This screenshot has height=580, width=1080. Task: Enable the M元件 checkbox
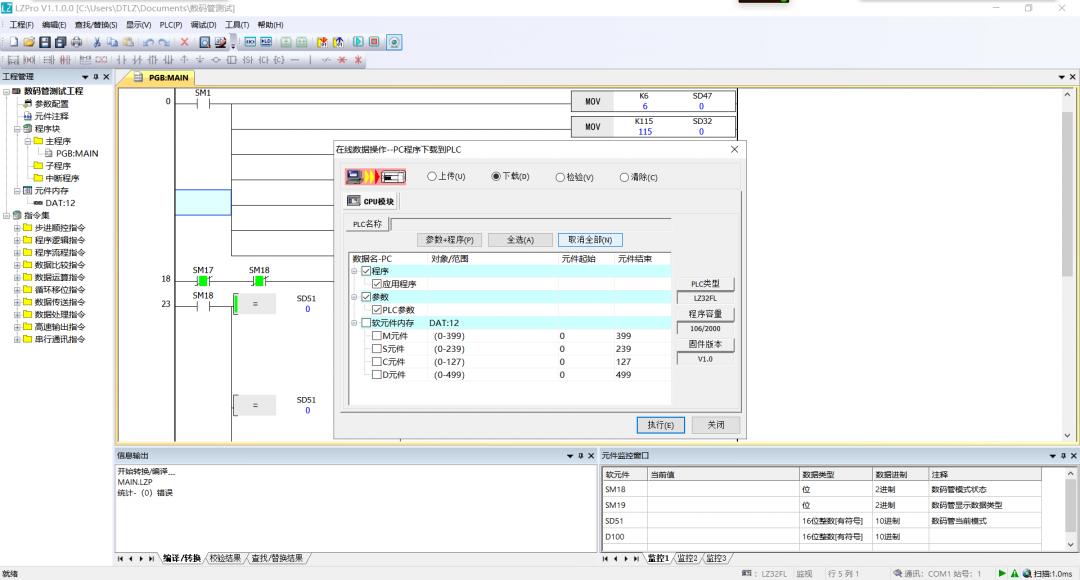point(377,336)
